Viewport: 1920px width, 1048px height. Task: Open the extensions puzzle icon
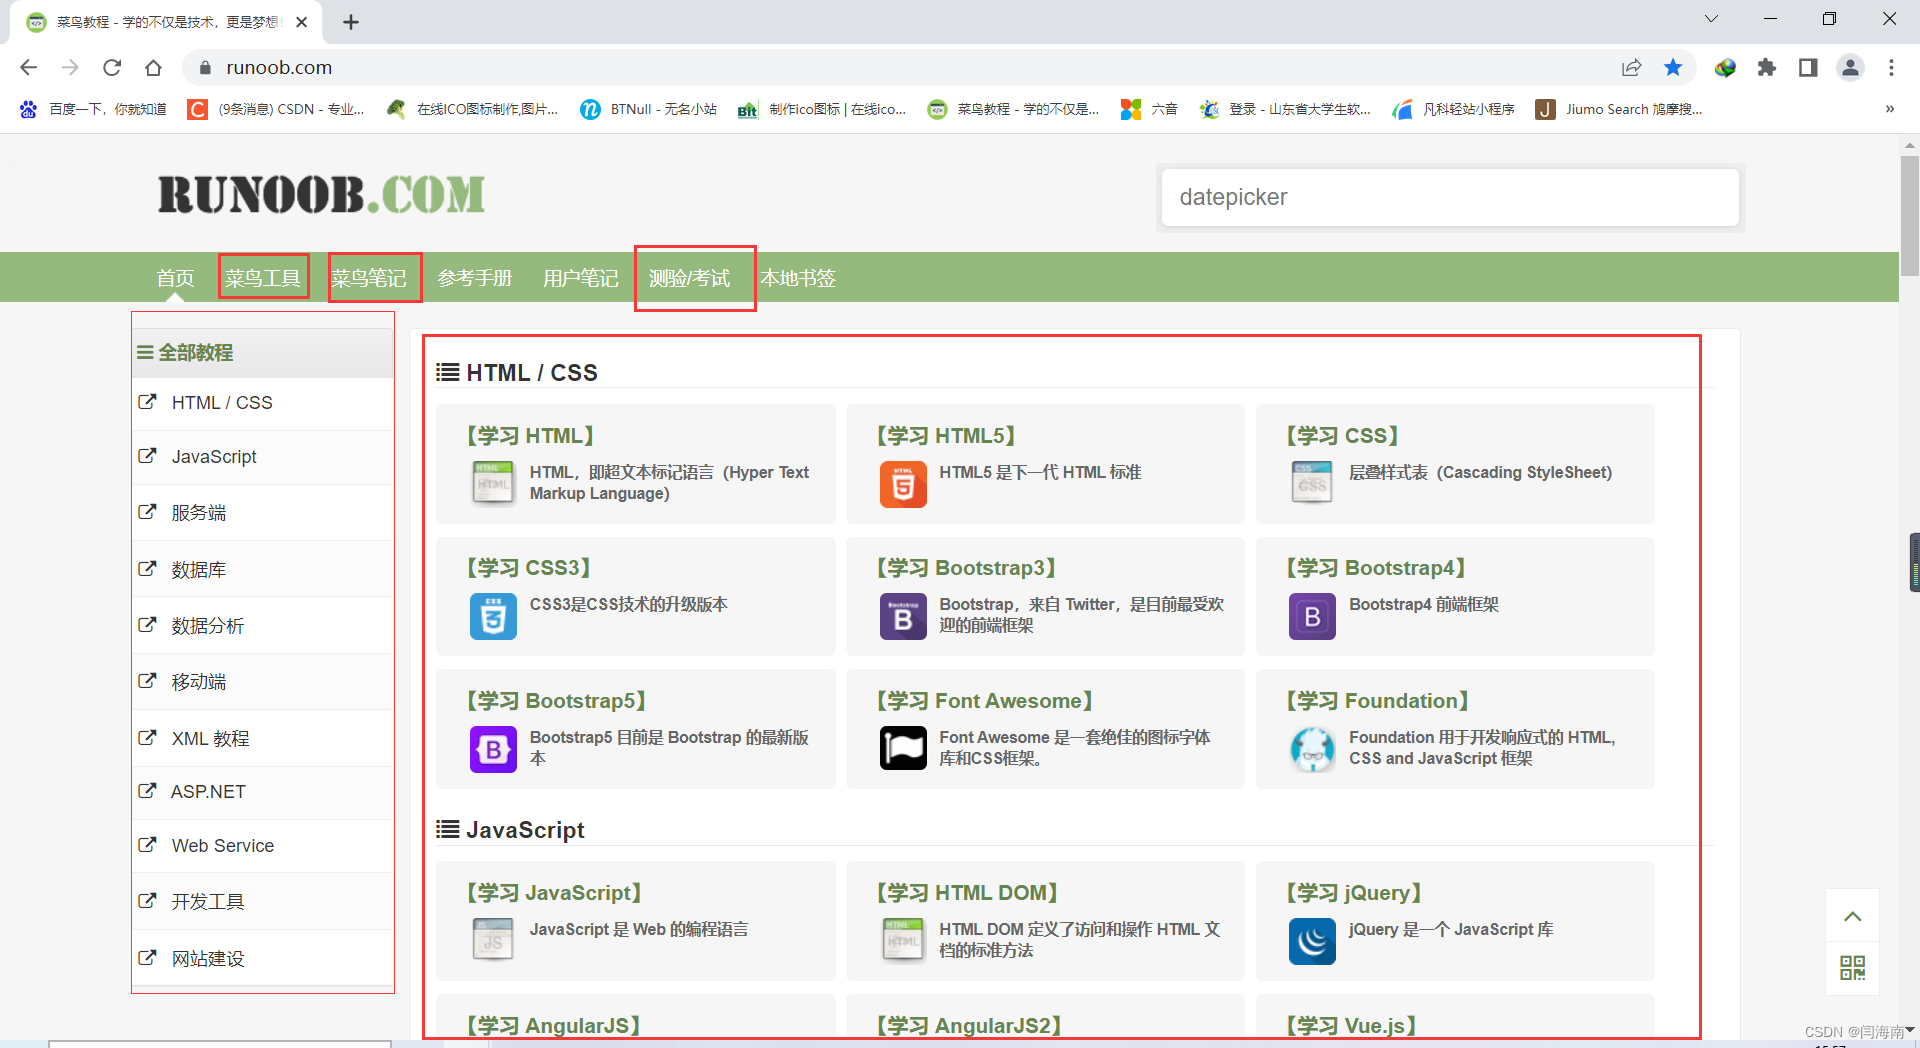coord(1767,67)
